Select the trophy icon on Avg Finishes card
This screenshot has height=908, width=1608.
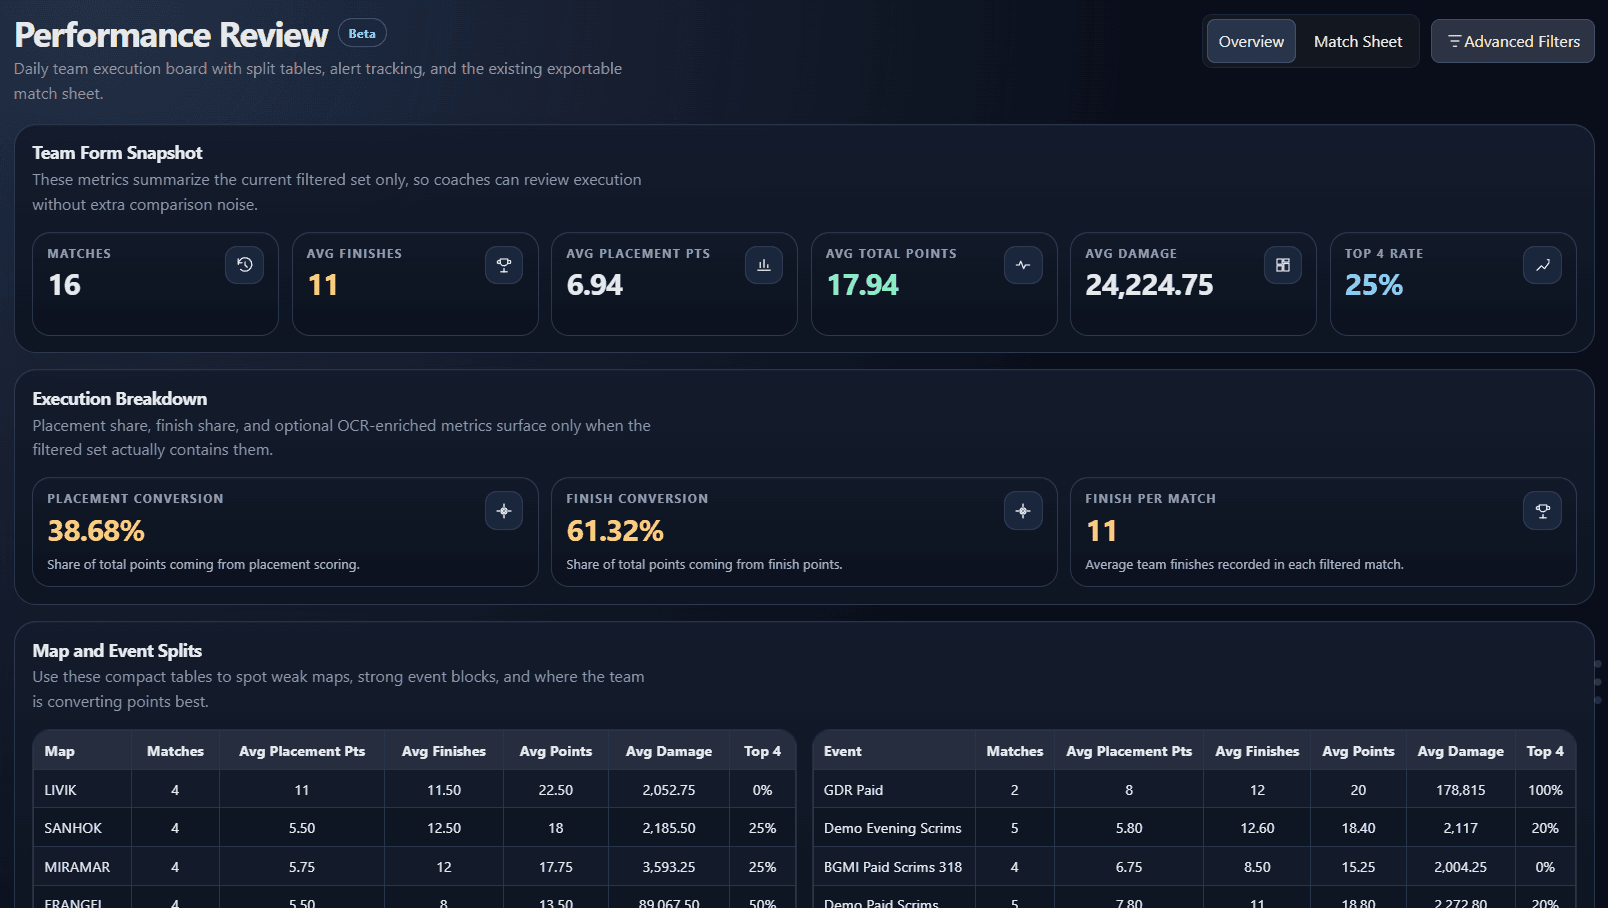(x=504, y=264)
